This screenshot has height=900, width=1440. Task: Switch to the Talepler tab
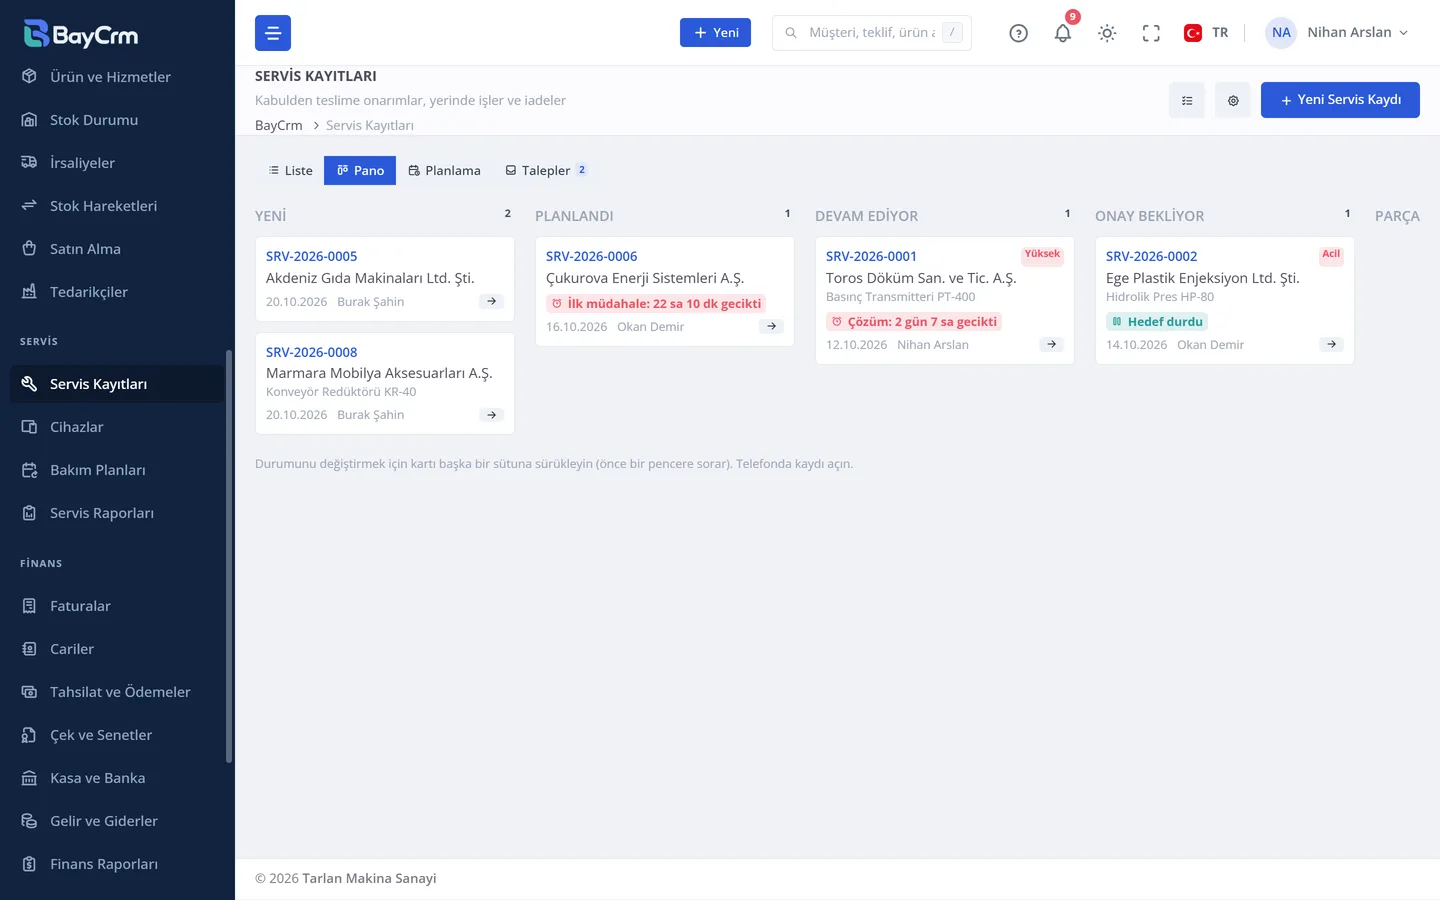(x=546, y=170)
